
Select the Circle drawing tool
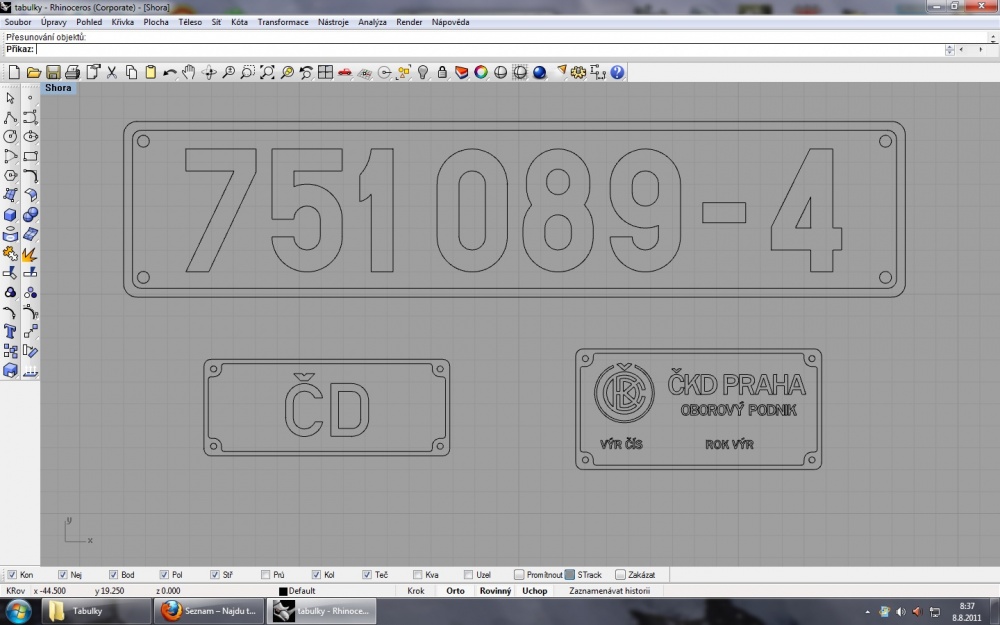pyautogui.click(x=10, y=136)
